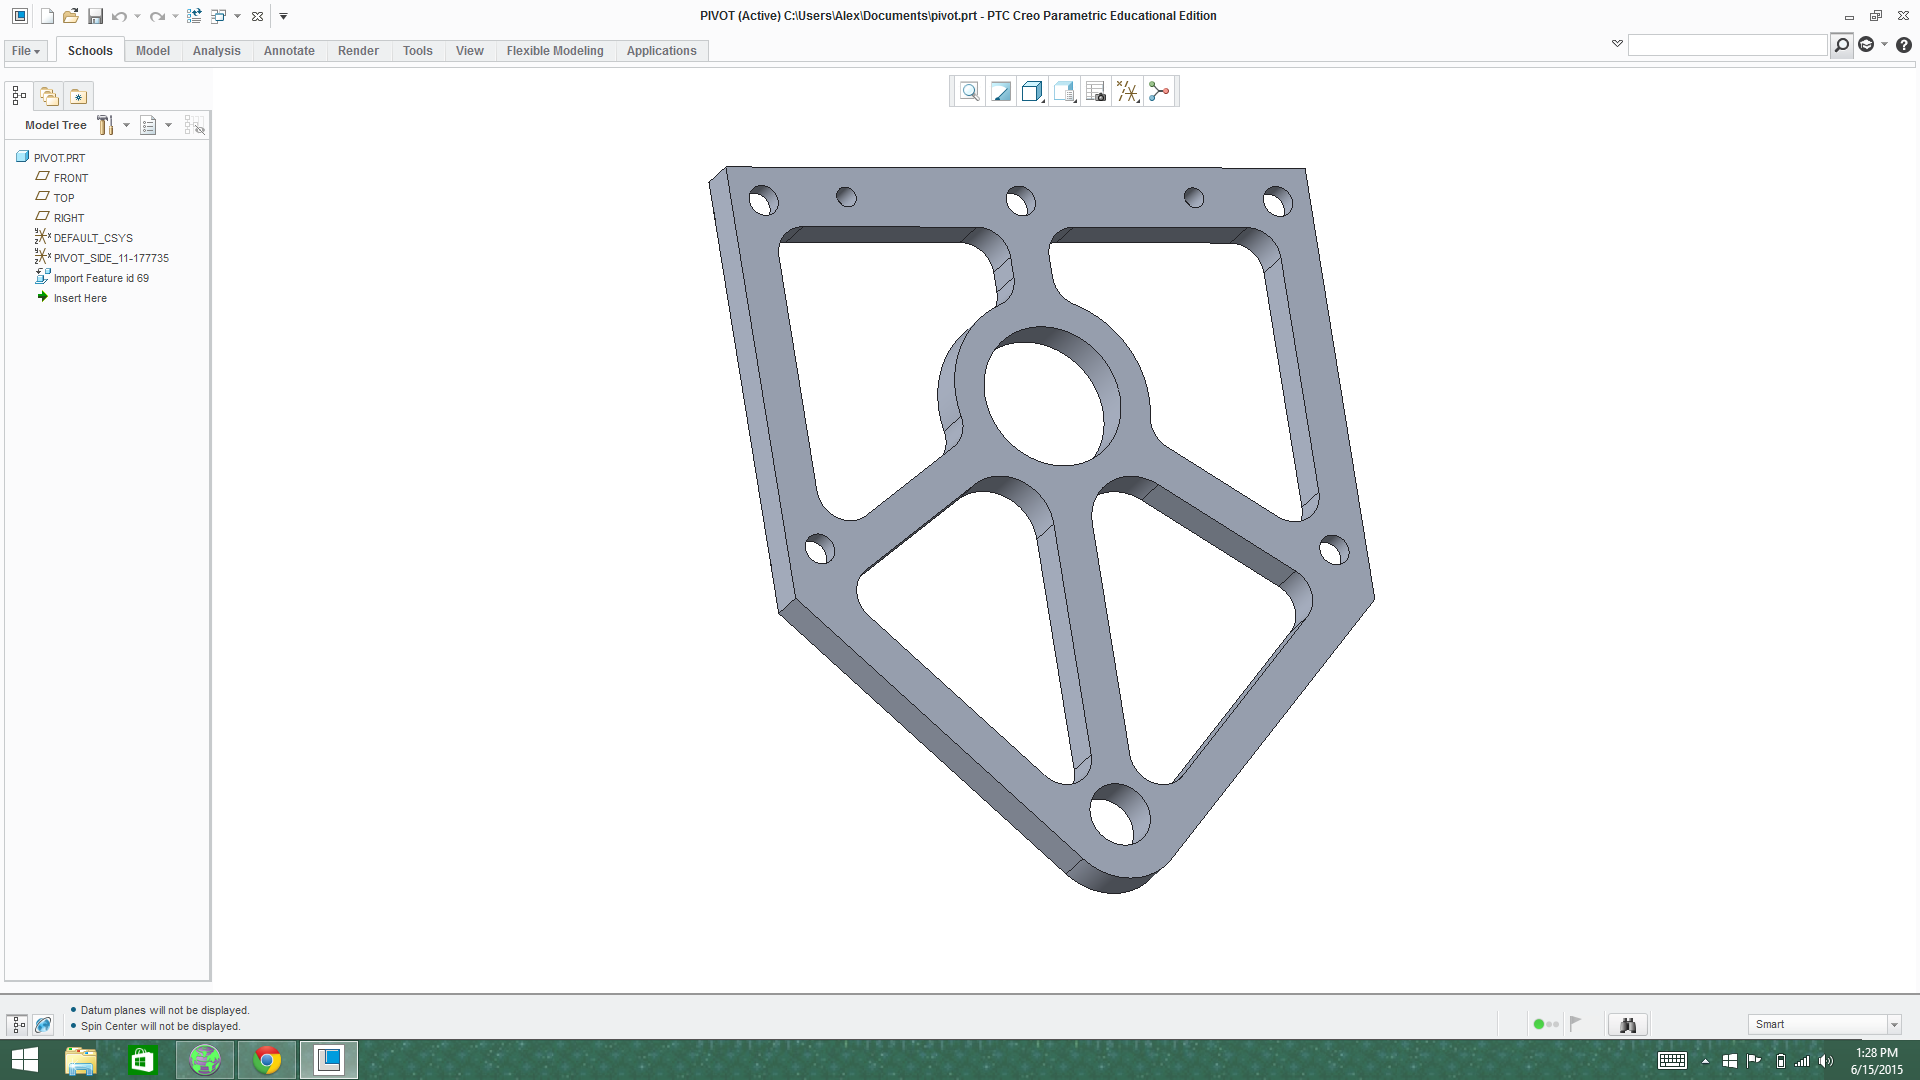Open the Applications tab
The image size is (1920, 1080).
pos(662,51)
